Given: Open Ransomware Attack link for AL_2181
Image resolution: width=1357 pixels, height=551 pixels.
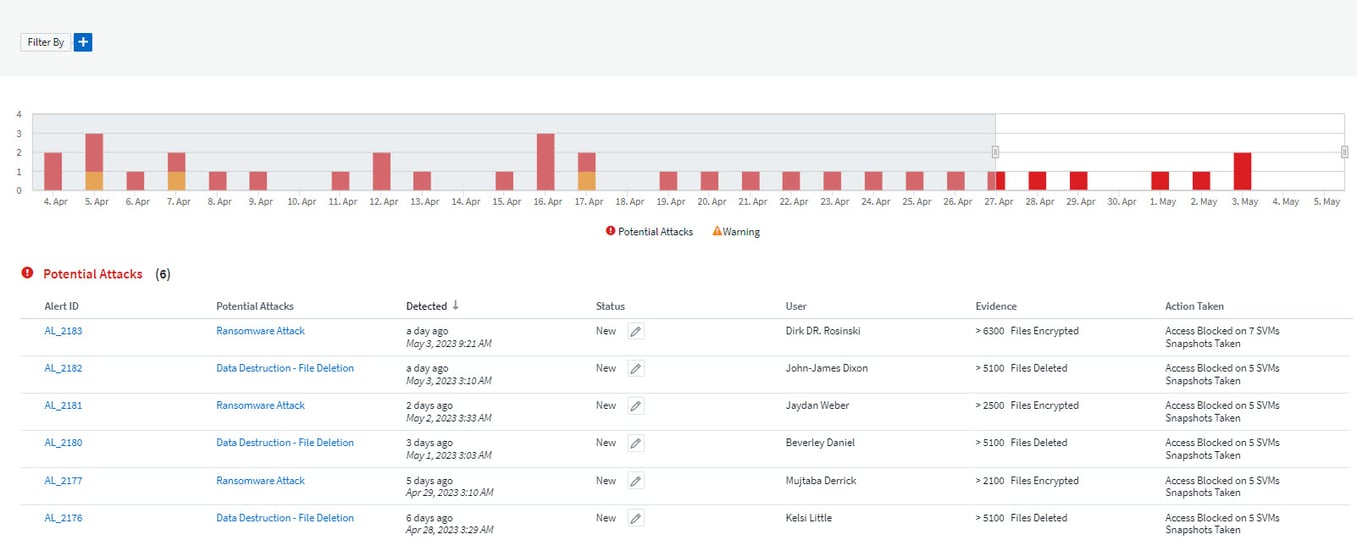Looking at the screenshot, I should click(x=260, y=406).
